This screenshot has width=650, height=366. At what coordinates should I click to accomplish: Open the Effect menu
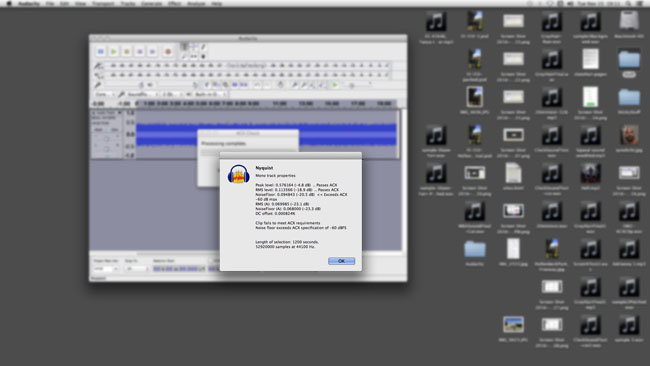[x=175, y=3]
